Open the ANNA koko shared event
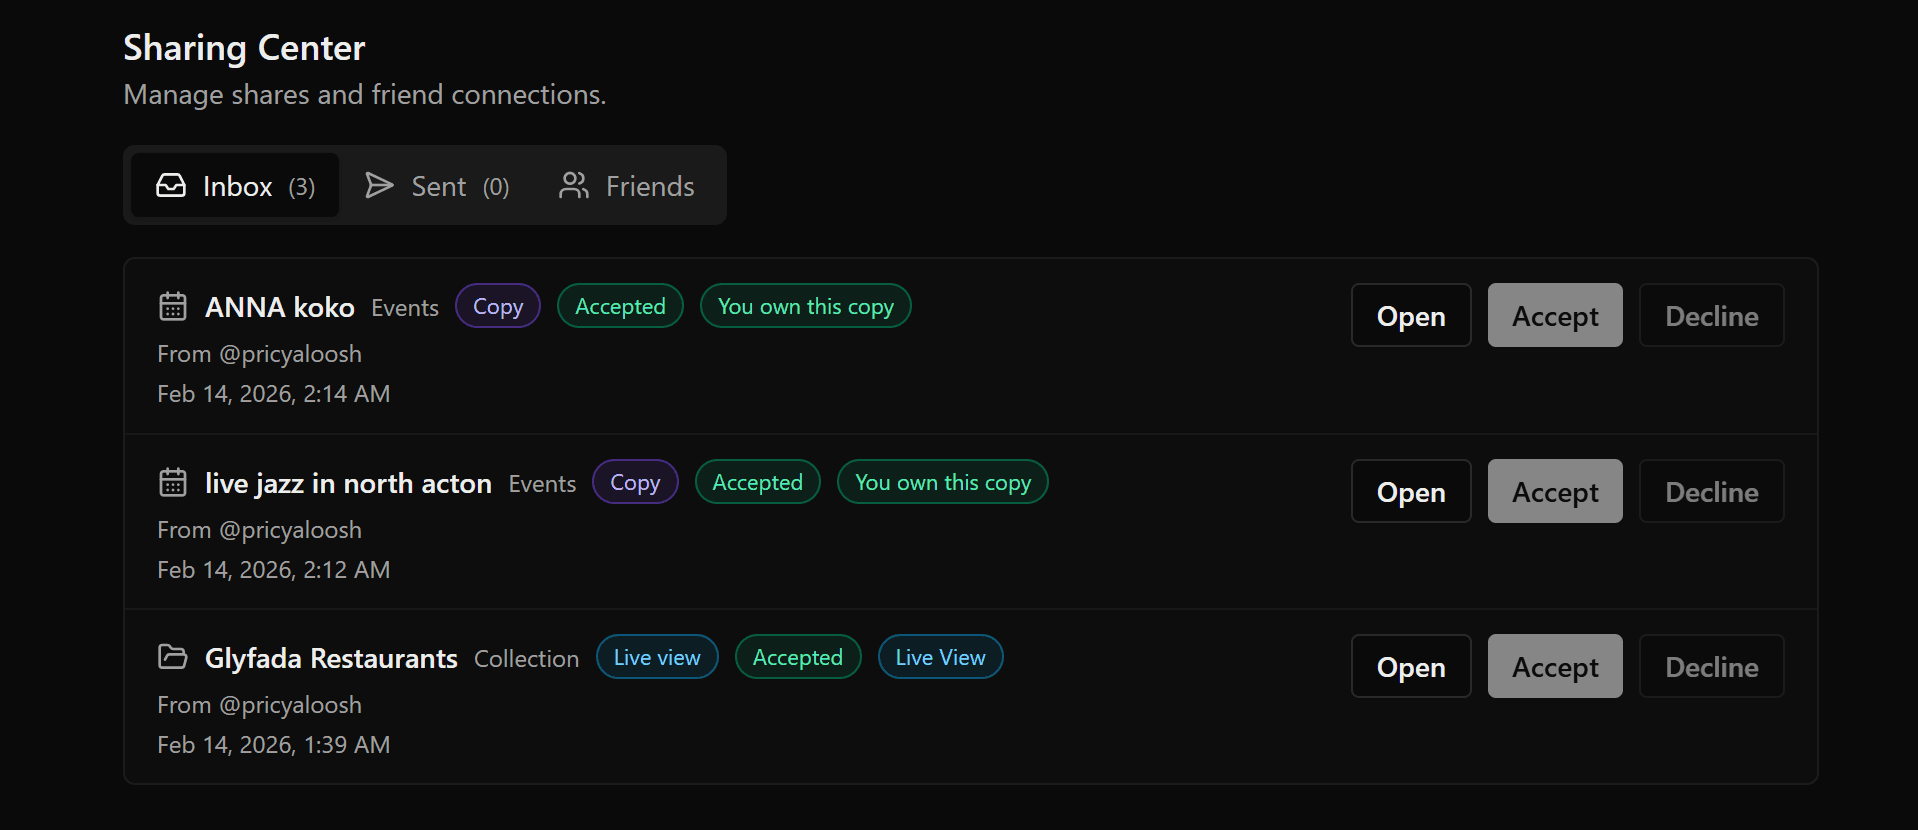The width and height of the screenshot is (1918, 830). point(1410,315)
